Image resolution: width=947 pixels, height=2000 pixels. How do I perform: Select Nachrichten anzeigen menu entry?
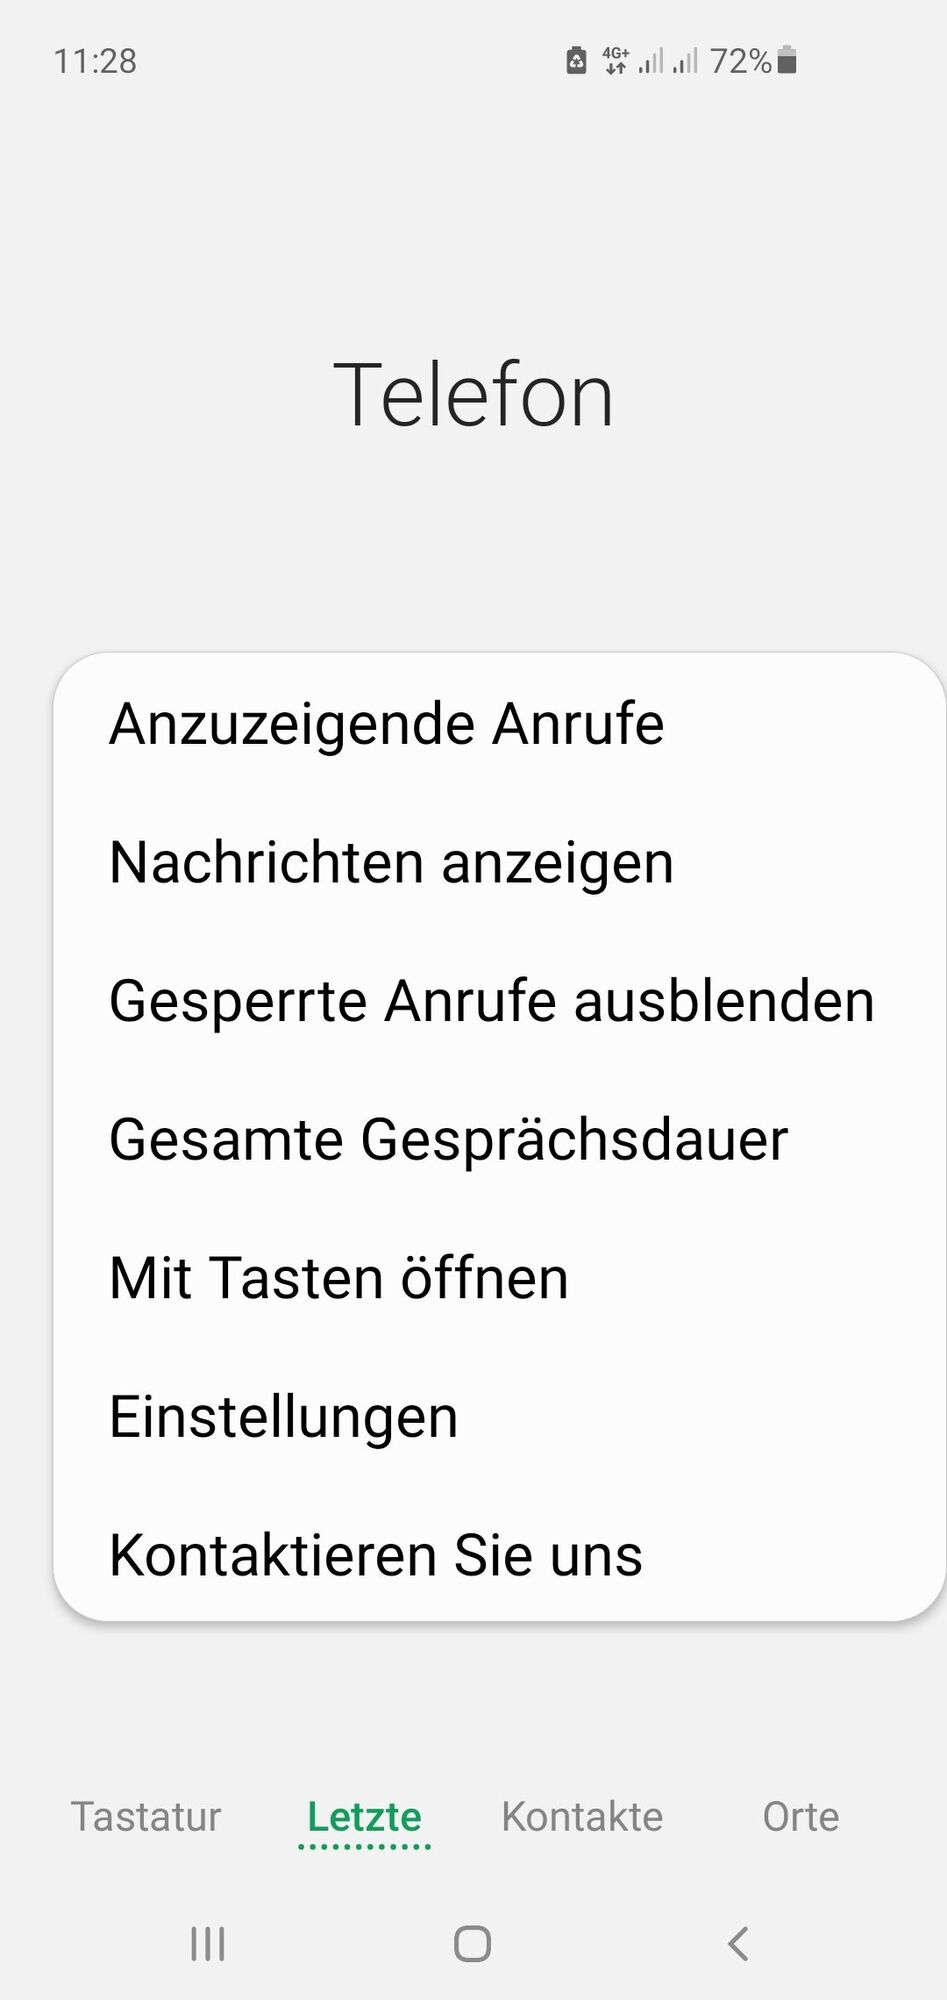pos(499,862)
